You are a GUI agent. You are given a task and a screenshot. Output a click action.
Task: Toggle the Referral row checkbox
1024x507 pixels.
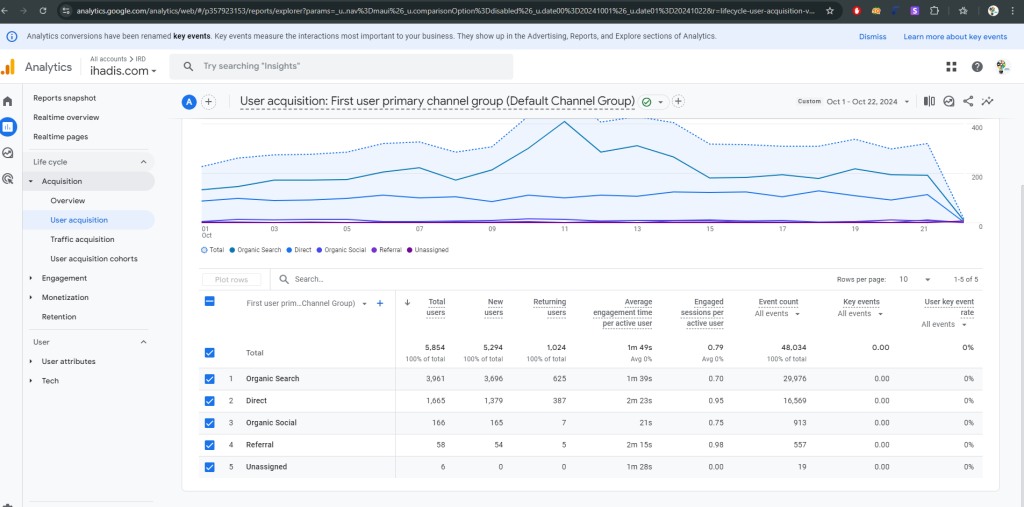[x=209, y=445]
